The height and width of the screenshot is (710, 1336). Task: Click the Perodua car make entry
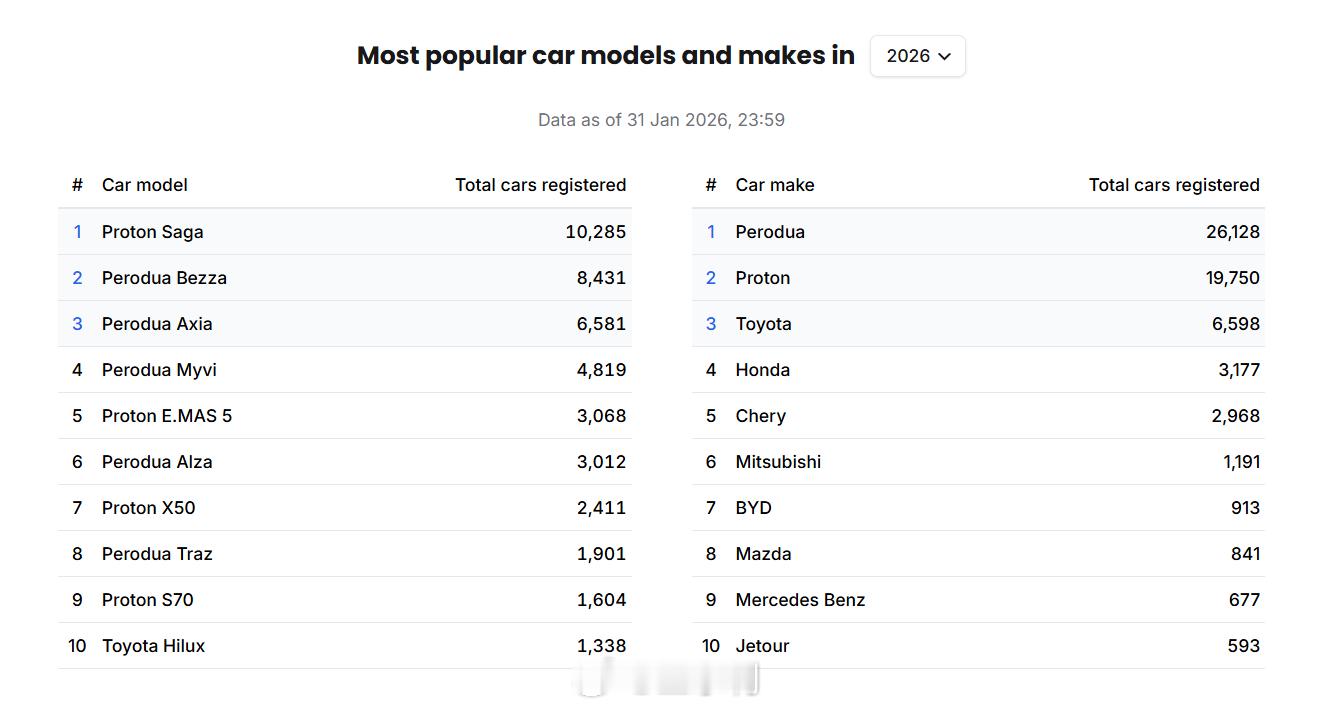[770, 232]
